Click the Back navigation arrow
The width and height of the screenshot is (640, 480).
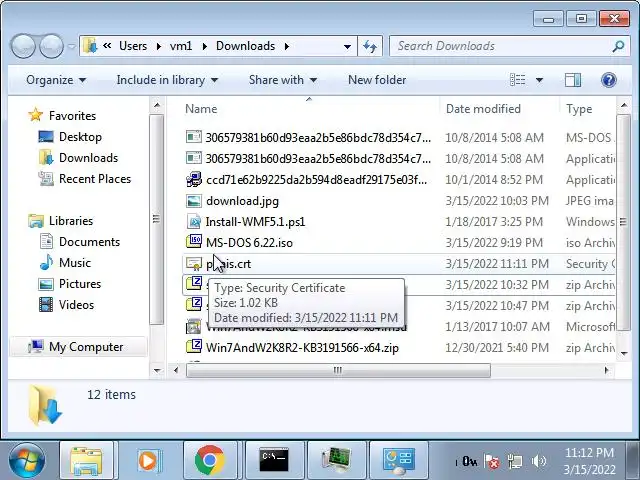coord(23,46)
